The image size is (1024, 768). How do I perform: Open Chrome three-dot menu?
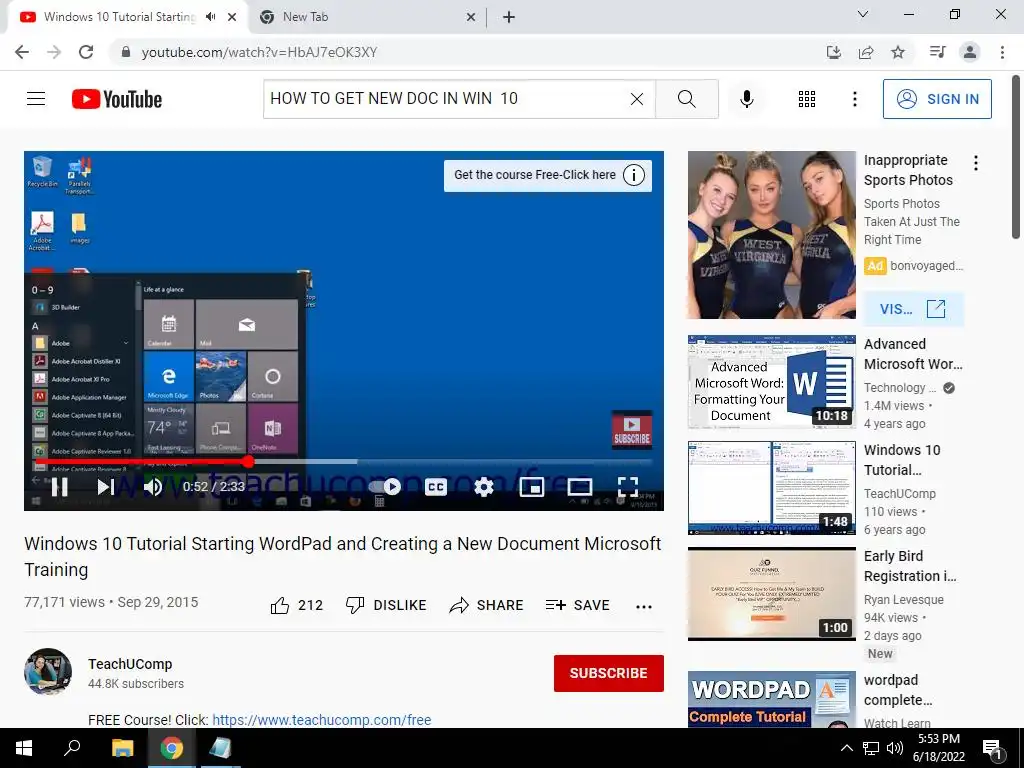click(x=1002, y=52)
